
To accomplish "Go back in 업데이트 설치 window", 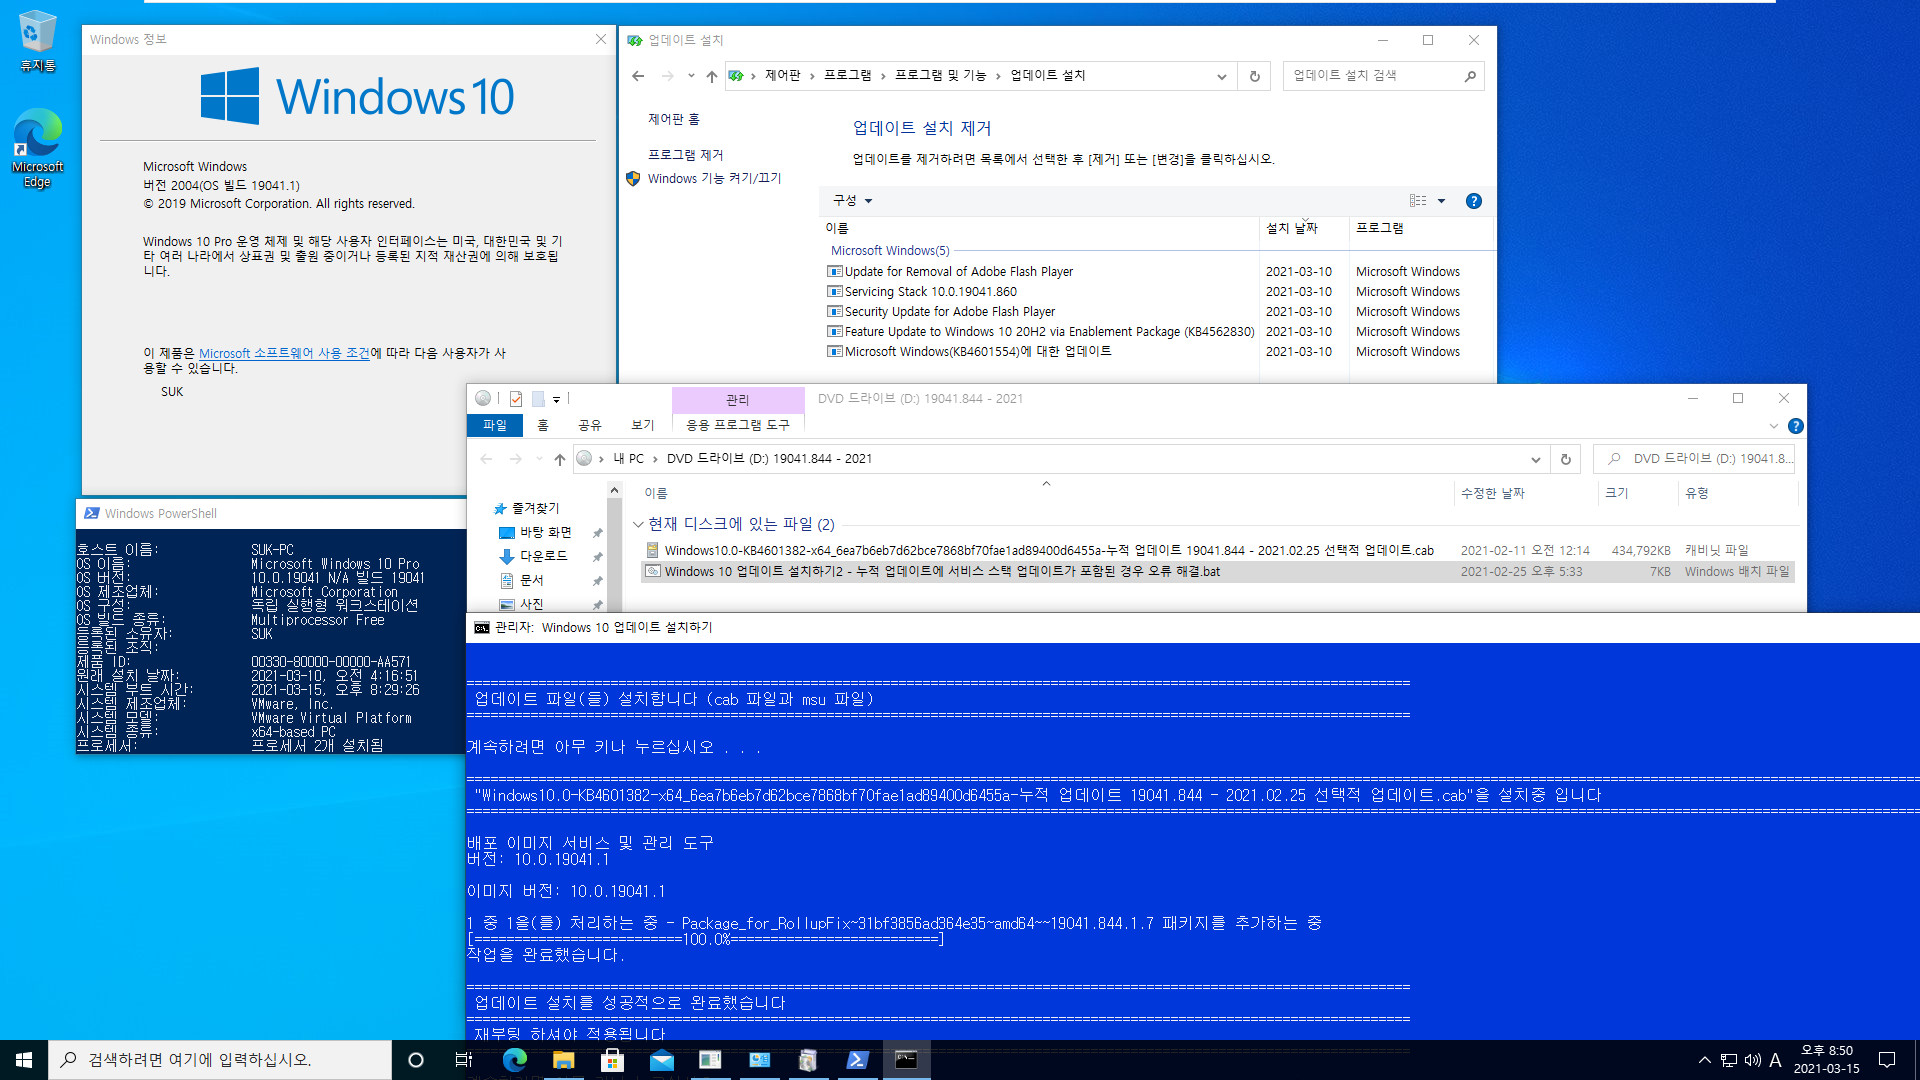I will point(638,76).
